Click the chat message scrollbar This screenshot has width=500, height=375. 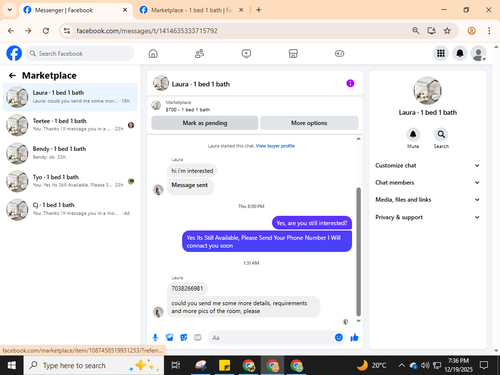click(x=359, y=252)
